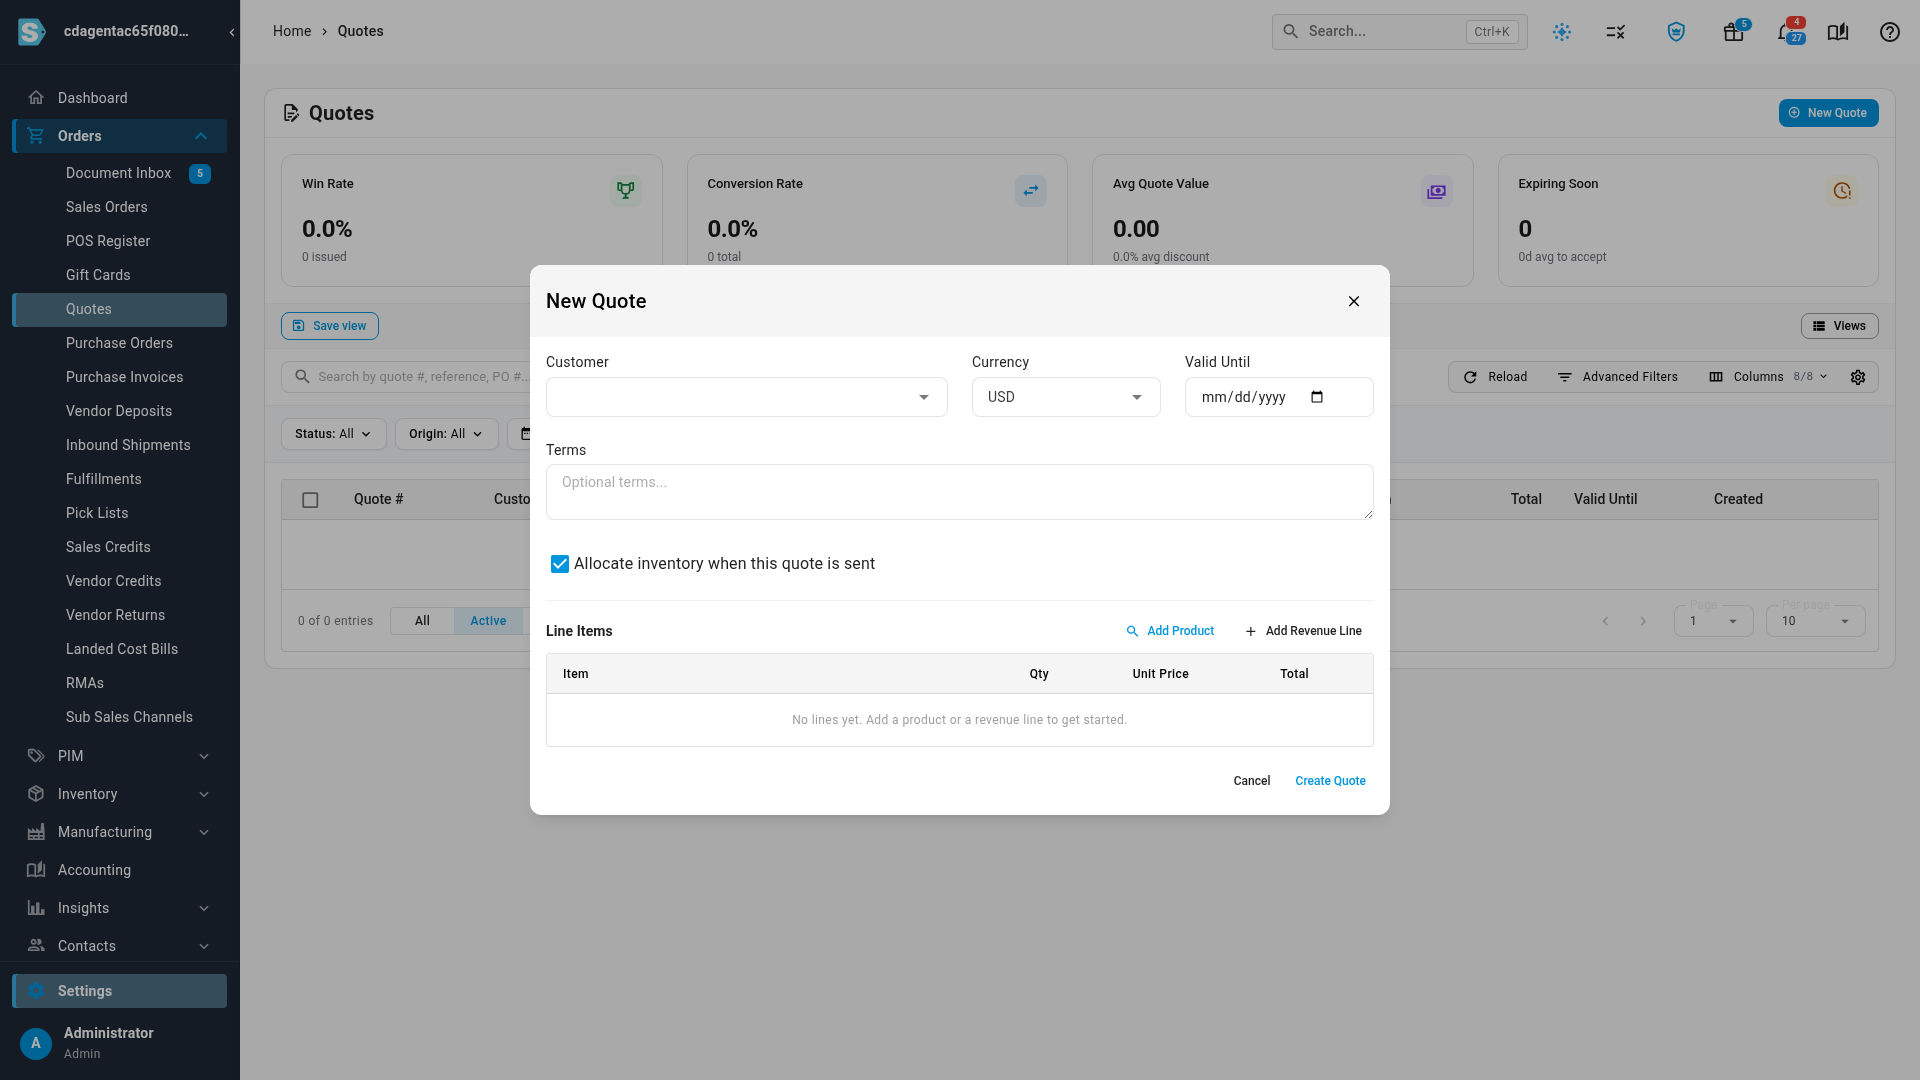Click the sparkle AI icon in header
The width and height of the screenshot is (1920, 1080).
(x=1562, y=32)
